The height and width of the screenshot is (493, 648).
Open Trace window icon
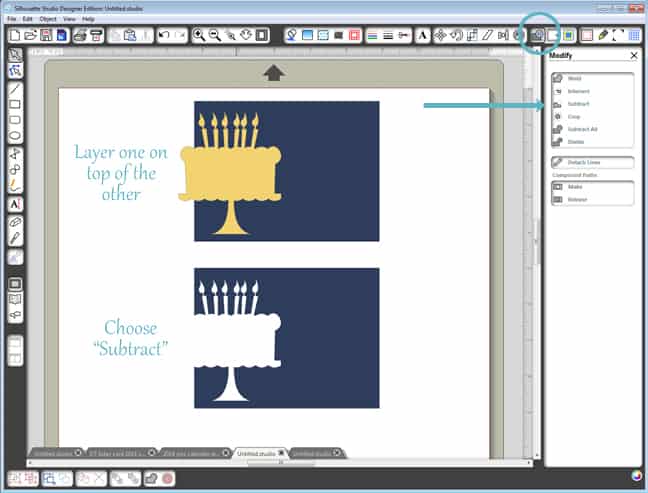tap(569, 36)
